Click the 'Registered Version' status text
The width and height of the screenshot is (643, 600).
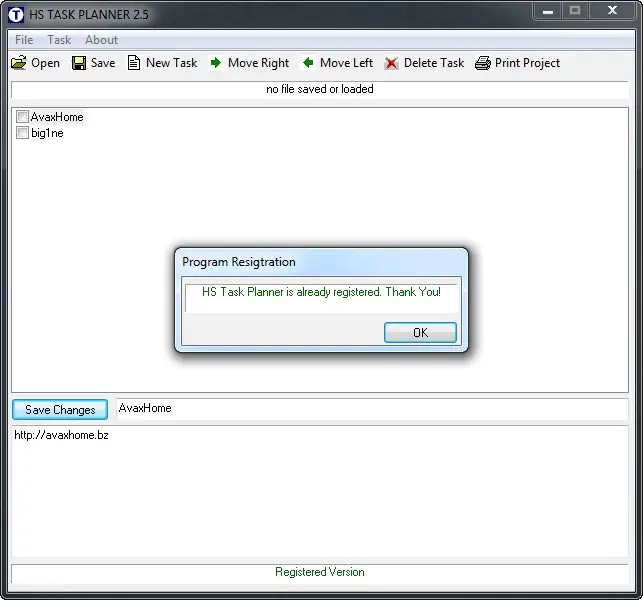[320, 572]
